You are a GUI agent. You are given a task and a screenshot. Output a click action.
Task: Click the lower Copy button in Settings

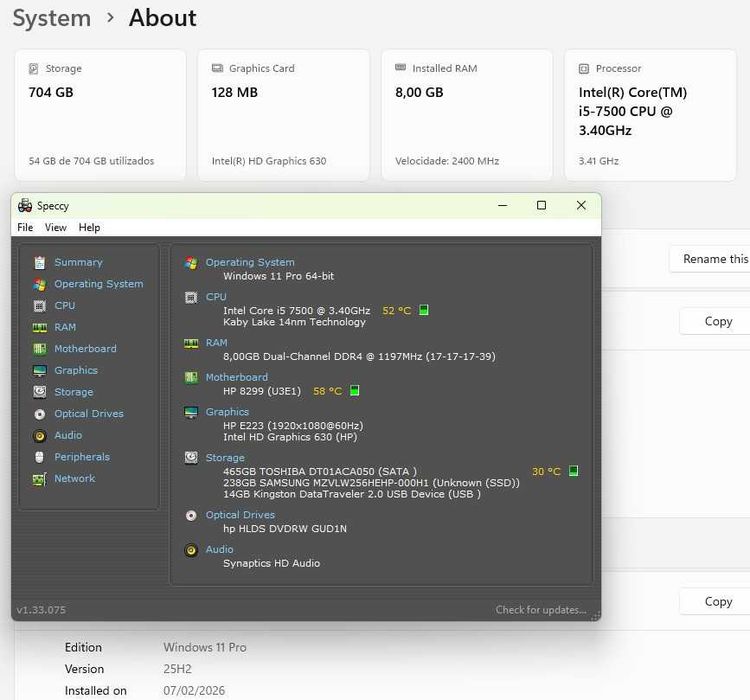click(x=715, y=601)
